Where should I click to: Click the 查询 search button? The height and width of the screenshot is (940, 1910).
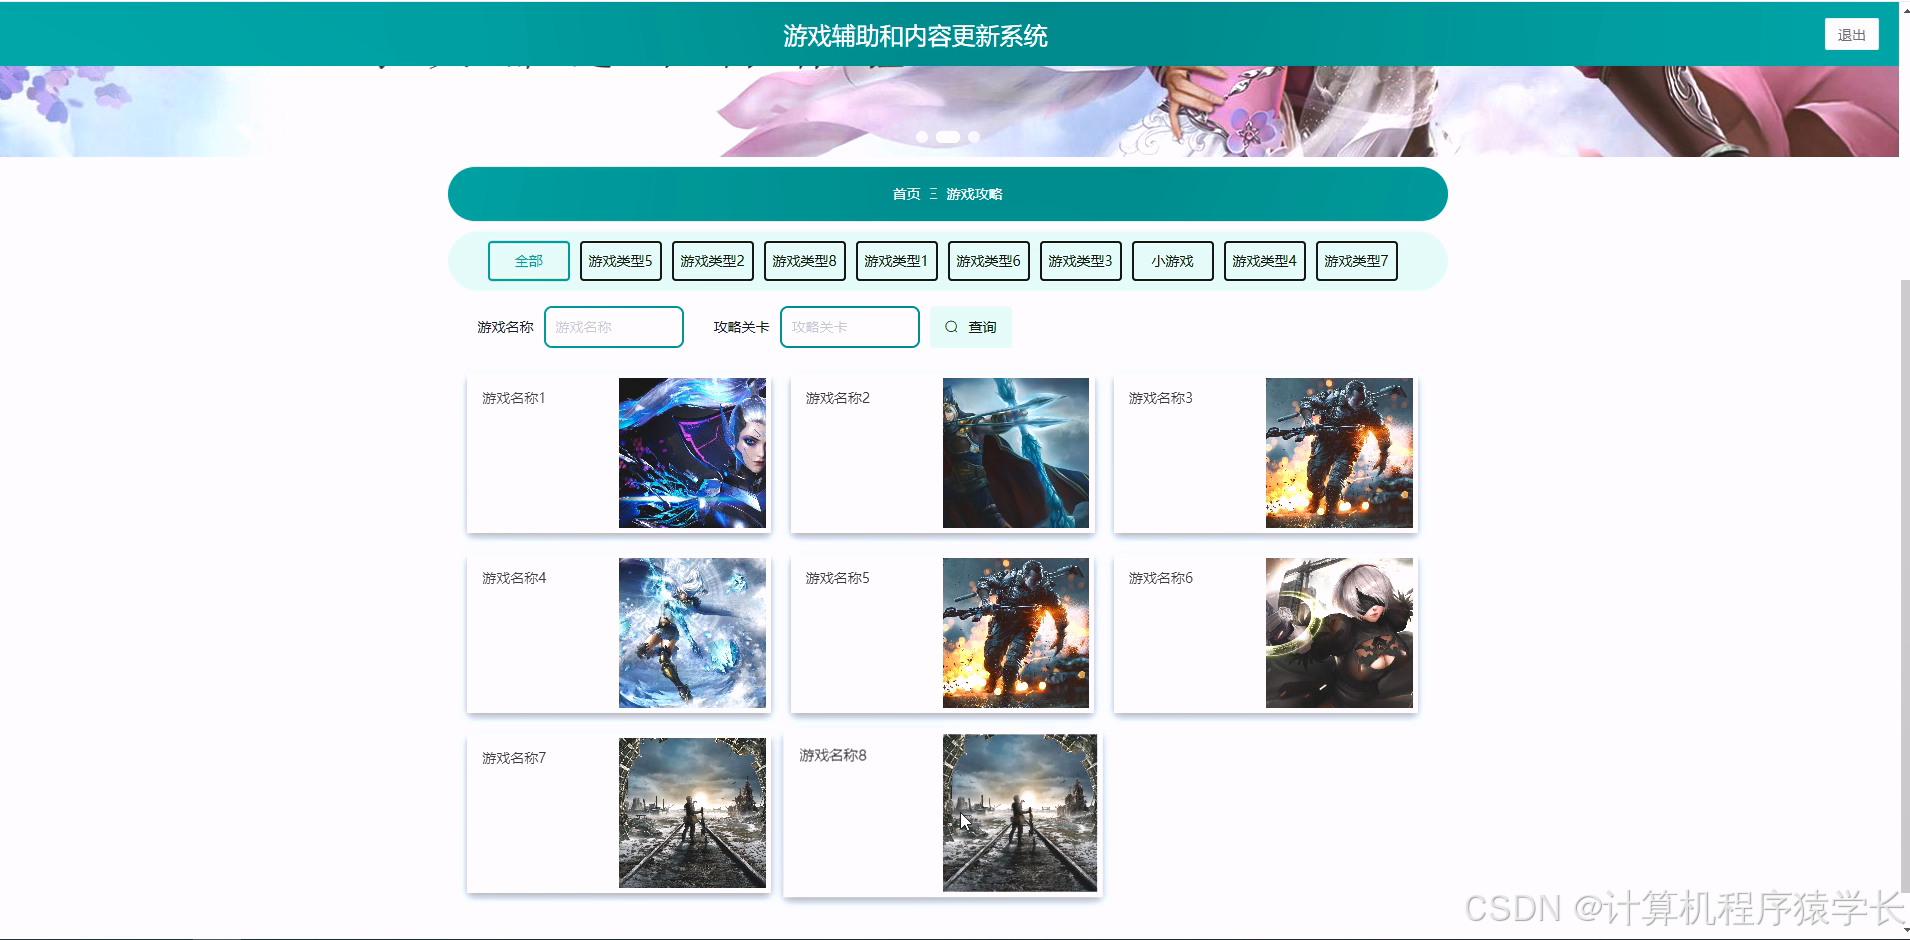(971, 327)
